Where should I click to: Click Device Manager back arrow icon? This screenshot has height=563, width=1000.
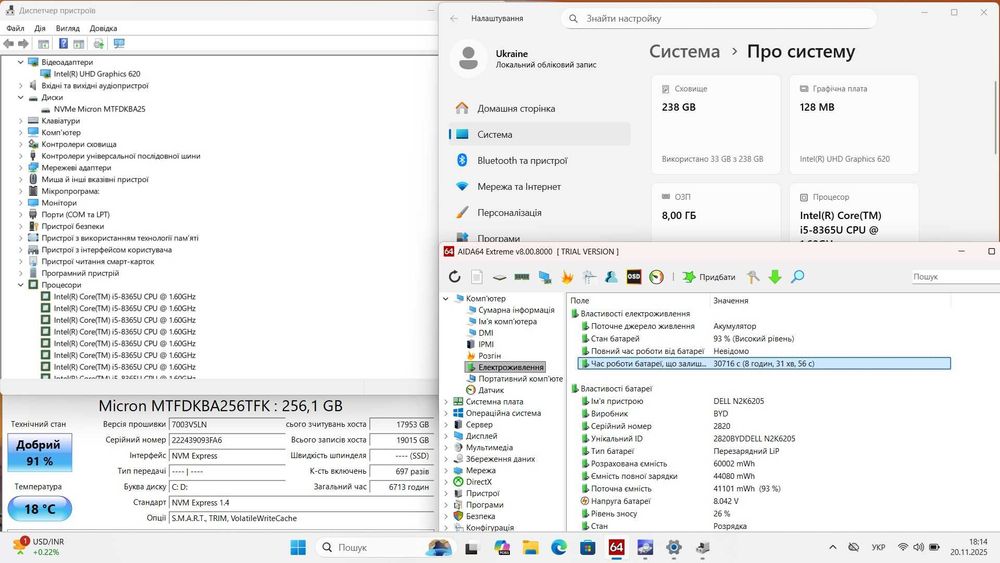click(8, 43)
